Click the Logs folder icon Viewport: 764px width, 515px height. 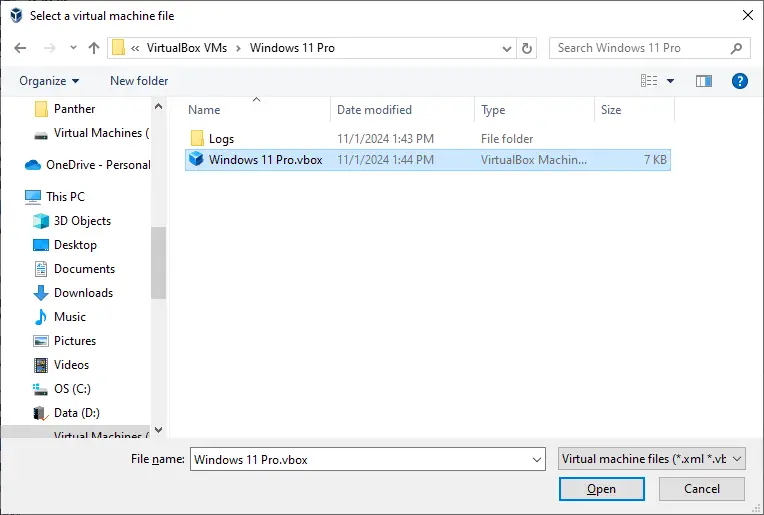tap(197, 138)
